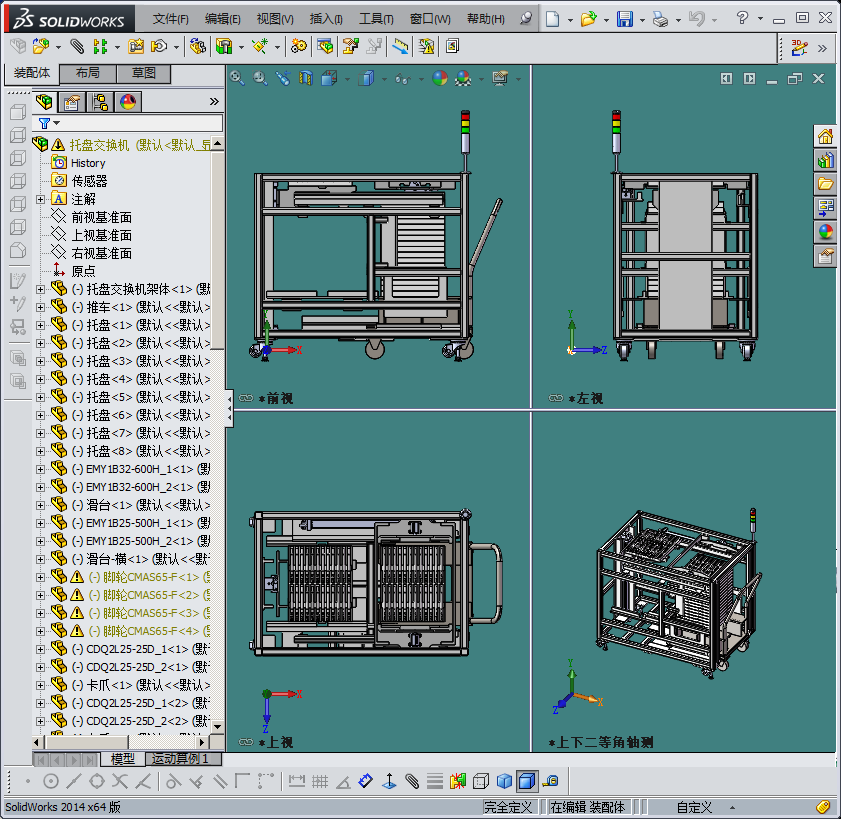Click the Save icon in the title toolbar

(x=624, y=19)
